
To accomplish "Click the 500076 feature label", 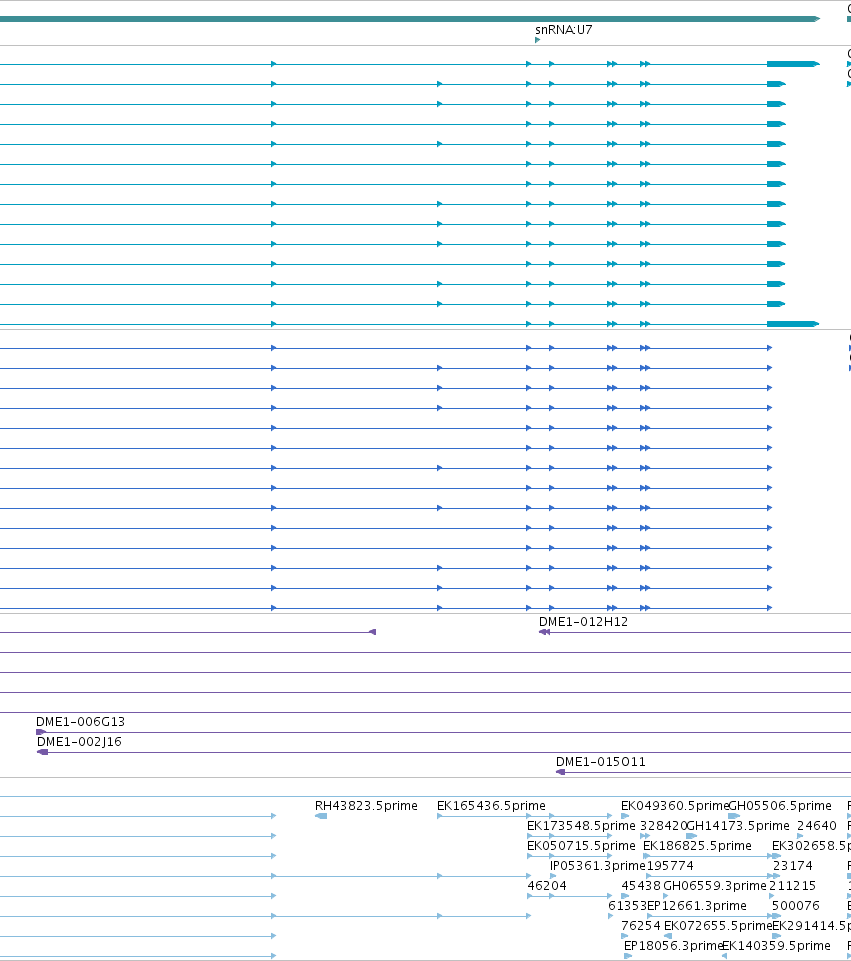I will 795,905.
